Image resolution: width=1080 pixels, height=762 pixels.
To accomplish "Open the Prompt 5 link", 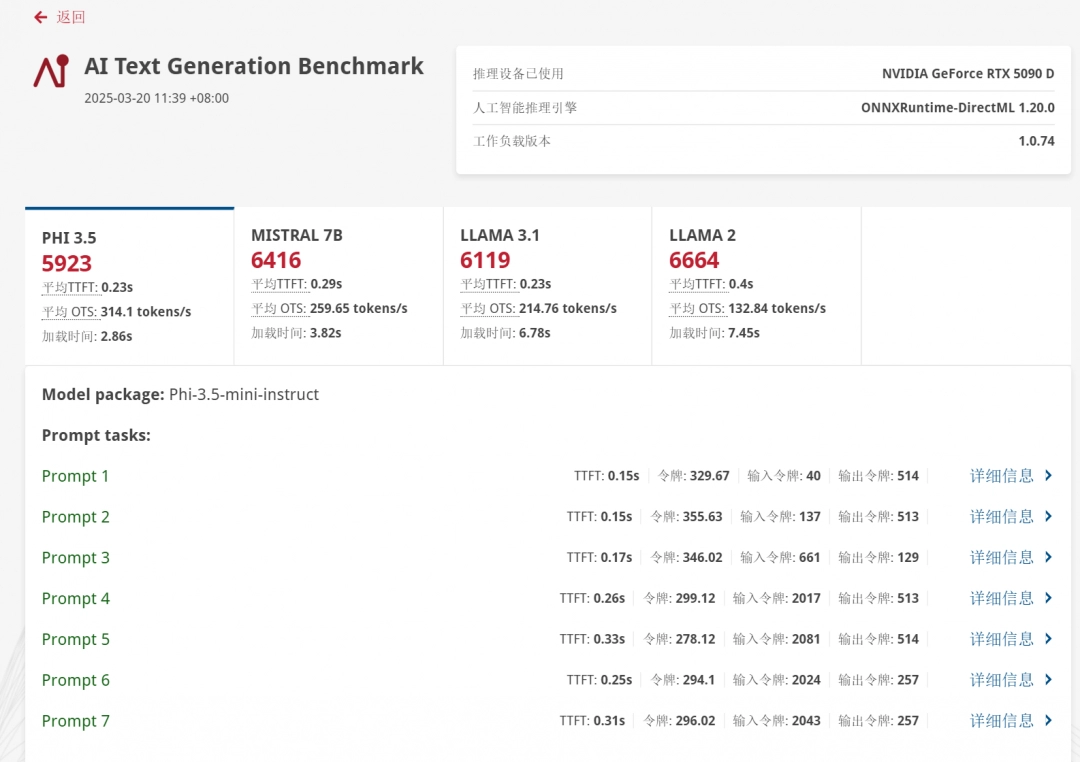I will (75, 639).
